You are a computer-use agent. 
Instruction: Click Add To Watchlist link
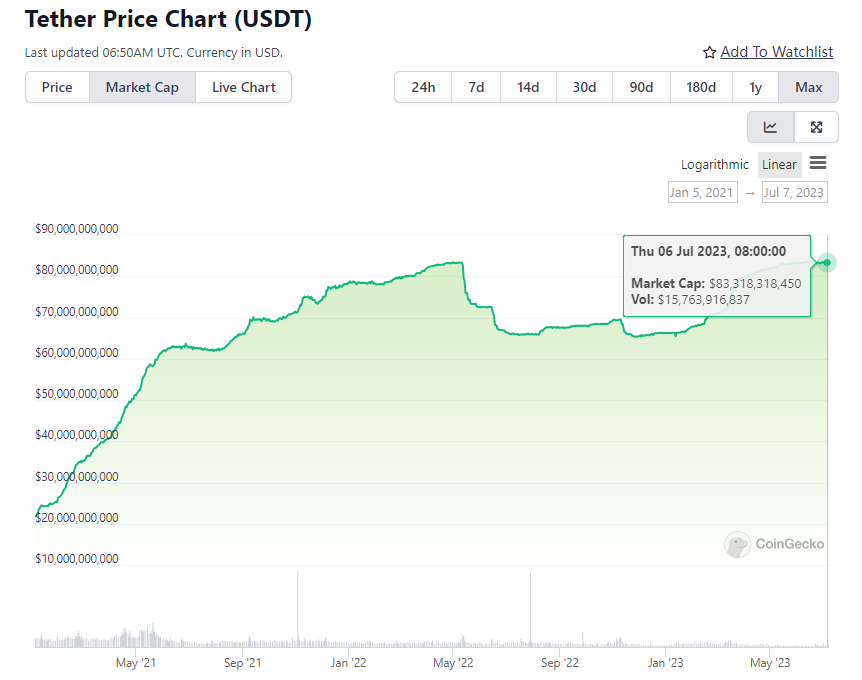pyautogui.click(x=776, y=52)
